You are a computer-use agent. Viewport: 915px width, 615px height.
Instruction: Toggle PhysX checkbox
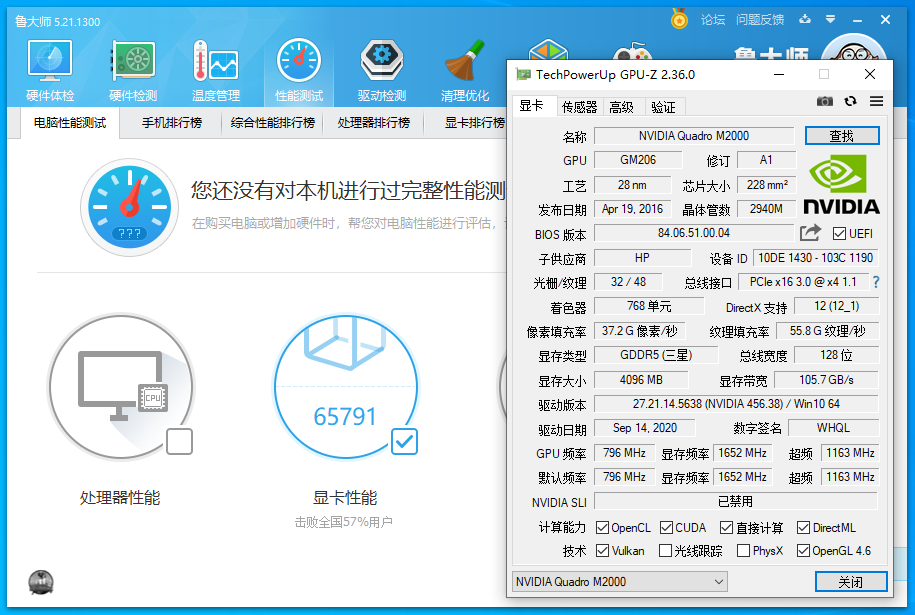pos(743,550)
